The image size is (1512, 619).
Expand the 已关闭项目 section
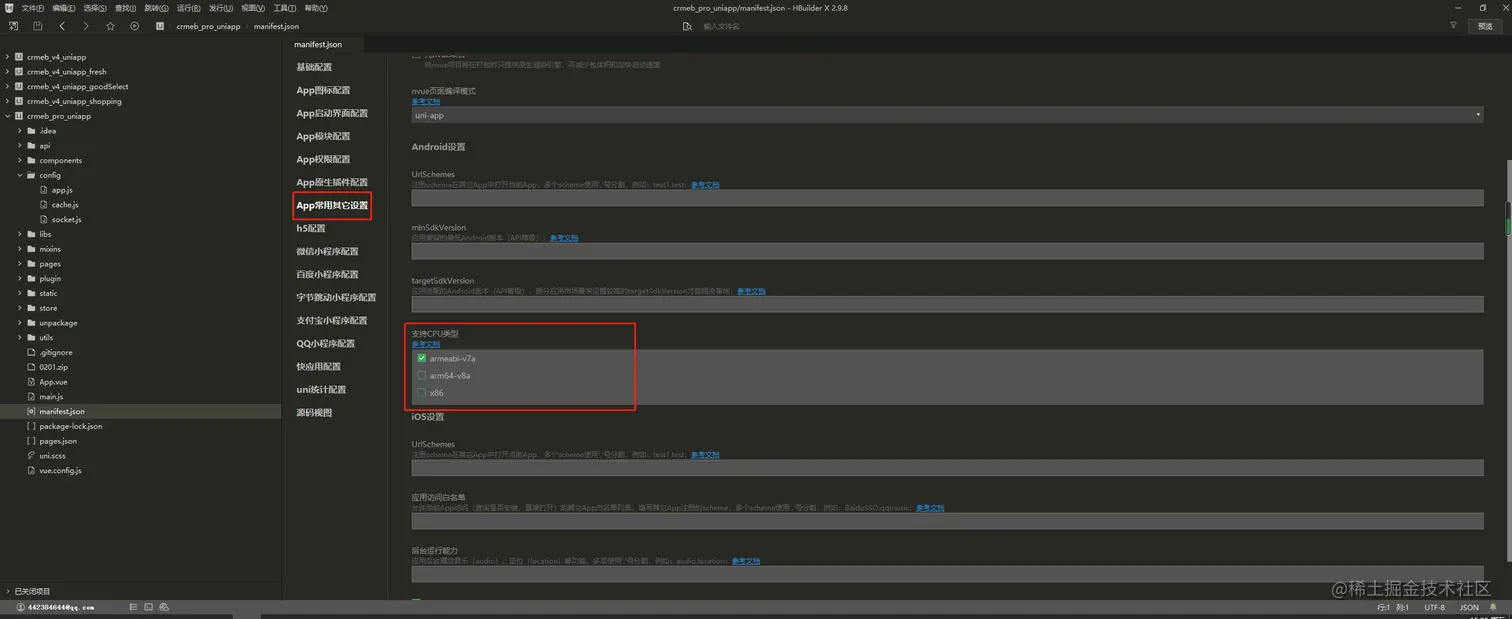(7, 591)
